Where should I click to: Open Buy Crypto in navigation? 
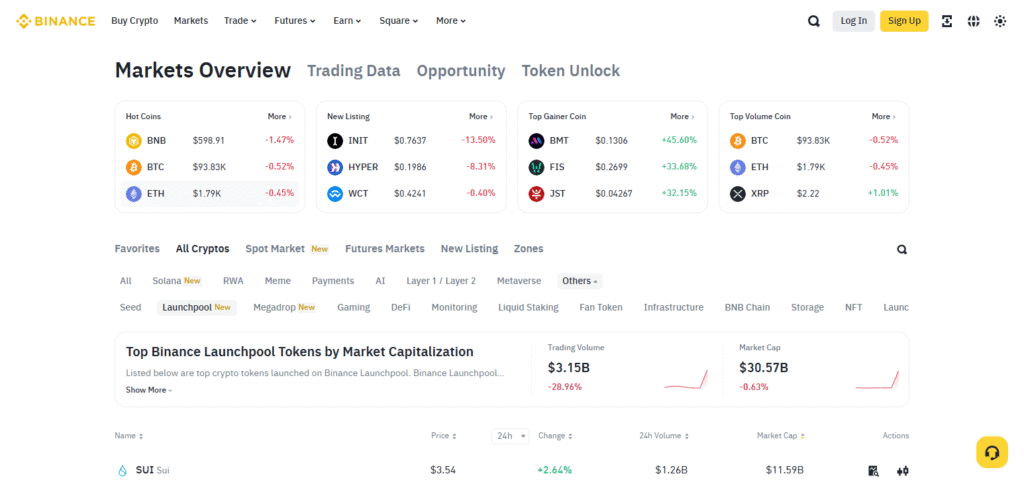coord(135,21)
